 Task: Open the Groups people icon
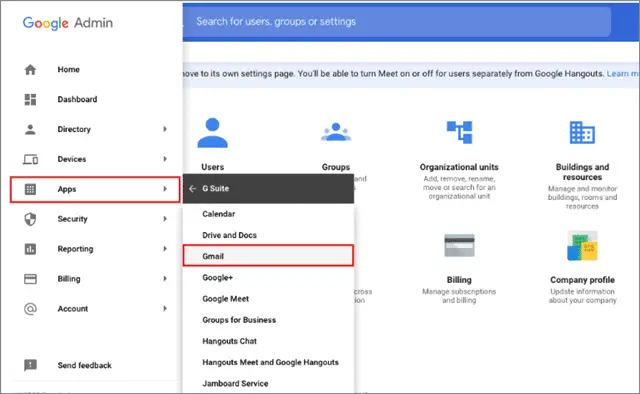(x=336, y=132)
